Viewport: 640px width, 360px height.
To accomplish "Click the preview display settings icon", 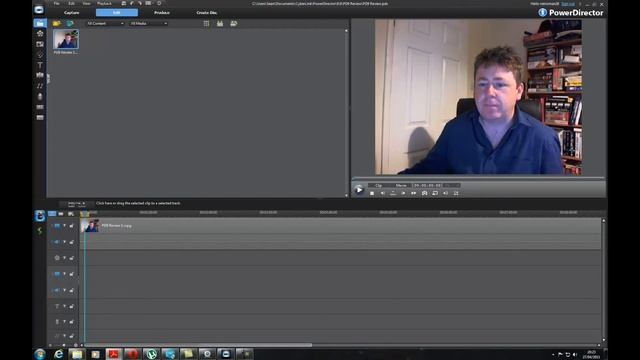I will pyautogui.click(x=435, y=193).
